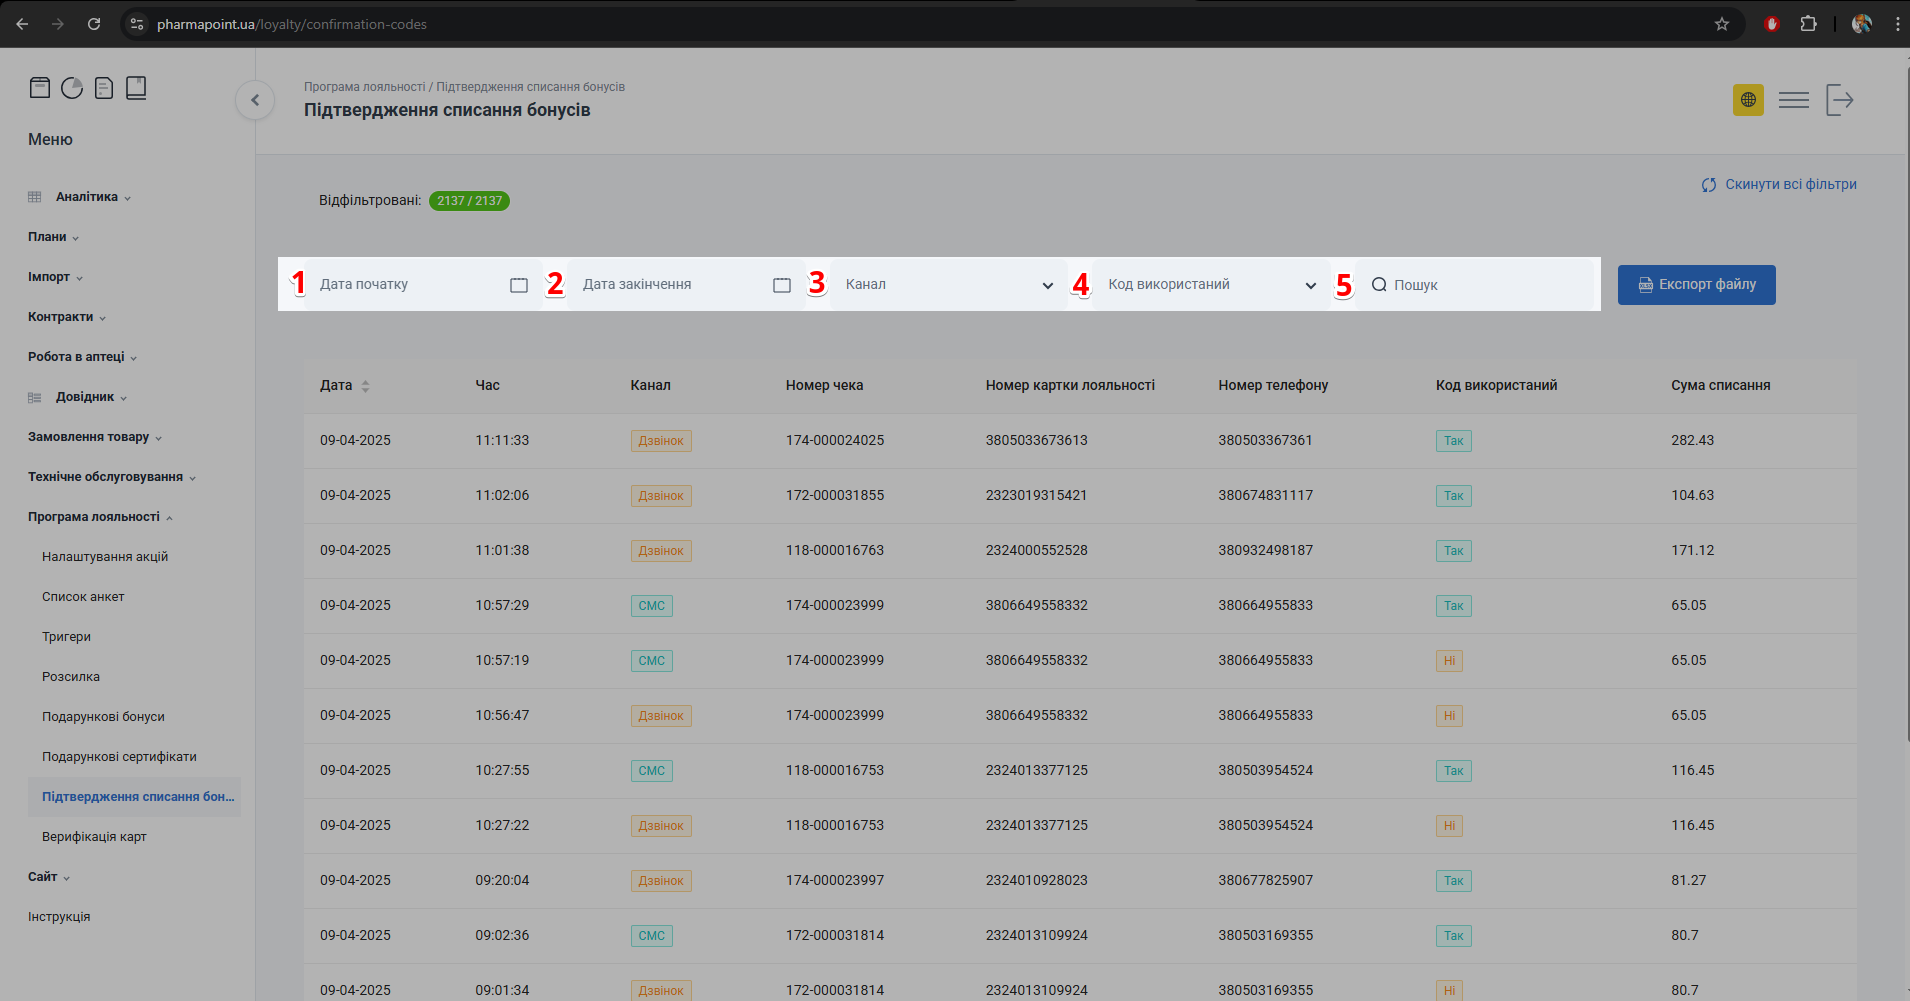This screenshot has width=1910, height=1001.
Task: Open the pie chart icon in sidebar
Action: (x=72, y=88)
